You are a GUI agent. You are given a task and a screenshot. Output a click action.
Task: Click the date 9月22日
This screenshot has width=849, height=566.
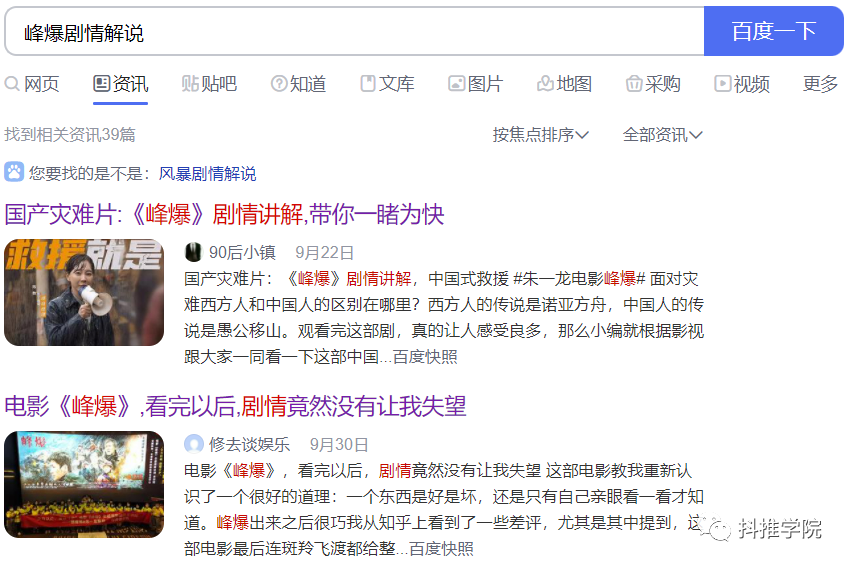pyautogui.click(x=324, y=252)
